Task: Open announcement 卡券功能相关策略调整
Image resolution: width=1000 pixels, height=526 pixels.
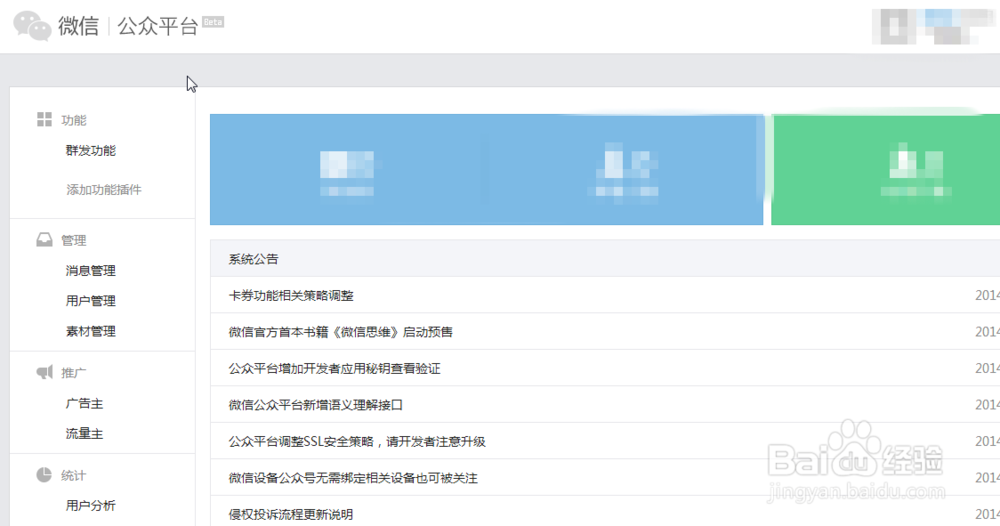Action: pos(291,296)
